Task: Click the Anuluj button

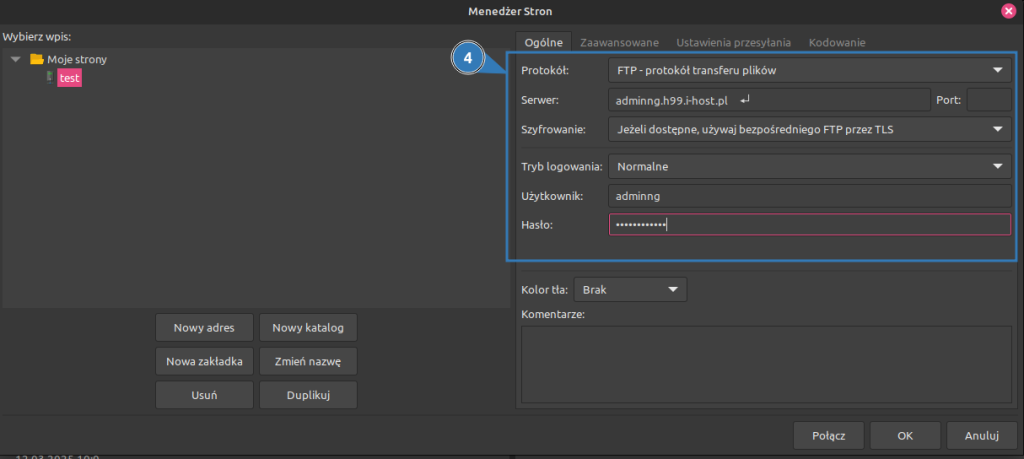Action: tap(982, 435)
